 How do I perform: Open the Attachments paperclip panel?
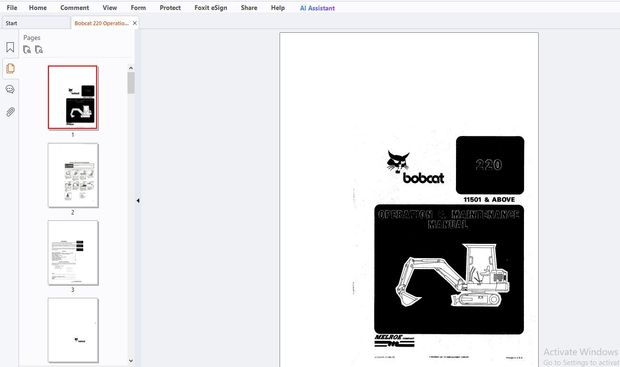(10, 112)
